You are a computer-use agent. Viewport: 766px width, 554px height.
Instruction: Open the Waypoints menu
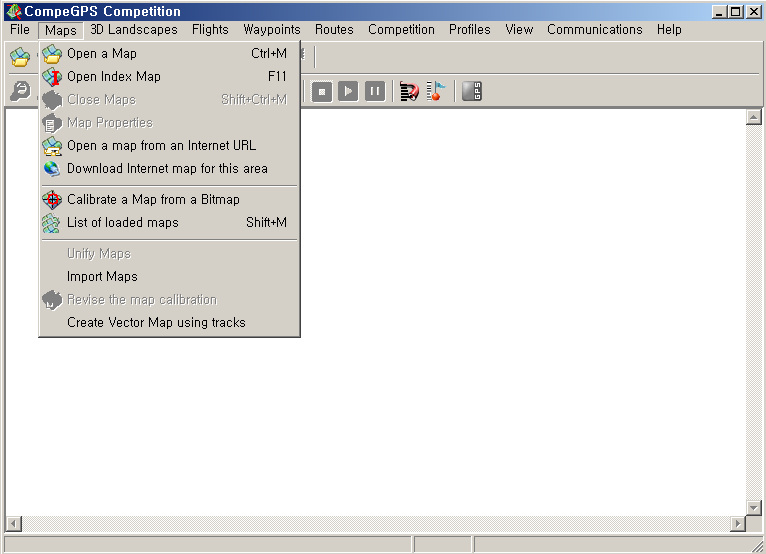point(272,30)
